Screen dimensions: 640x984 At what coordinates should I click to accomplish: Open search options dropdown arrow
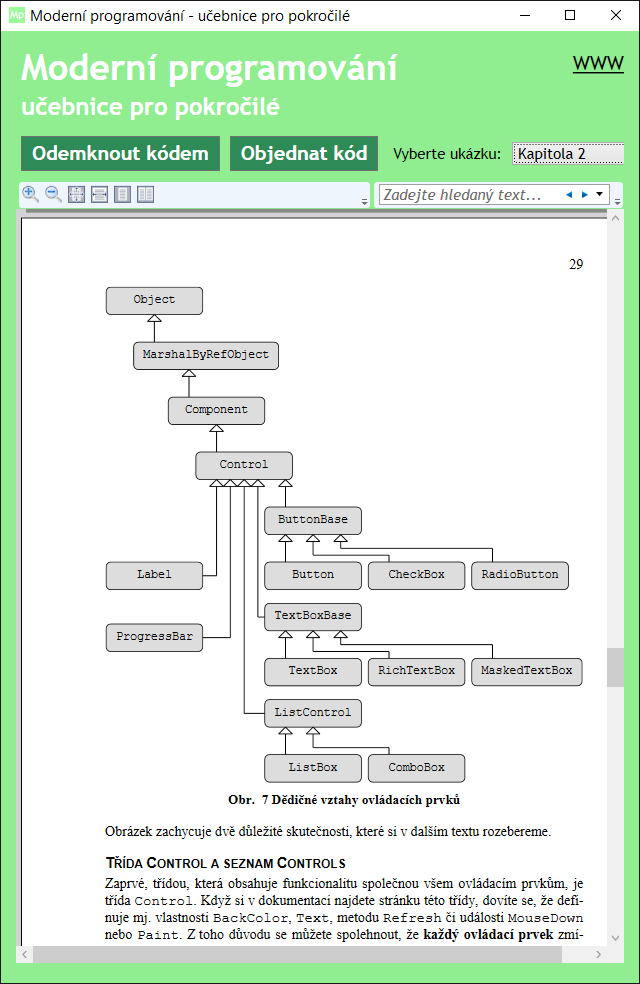tap(599, 195)
